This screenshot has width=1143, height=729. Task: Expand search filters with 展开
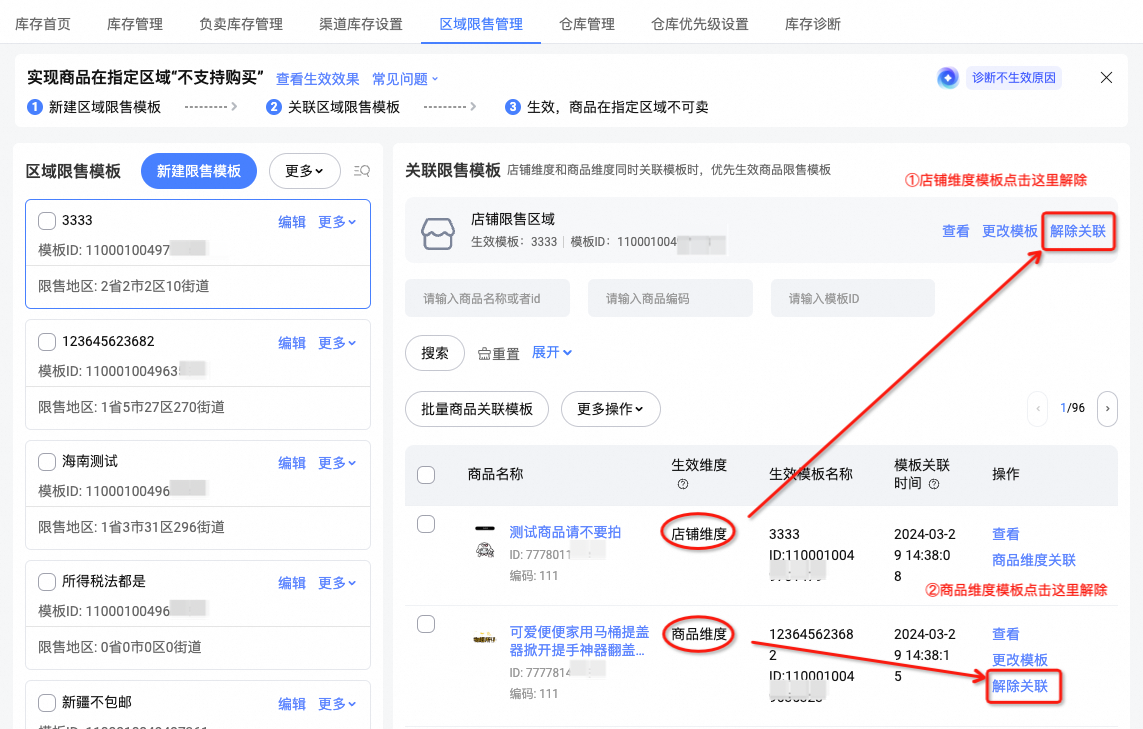coord(552,352)
